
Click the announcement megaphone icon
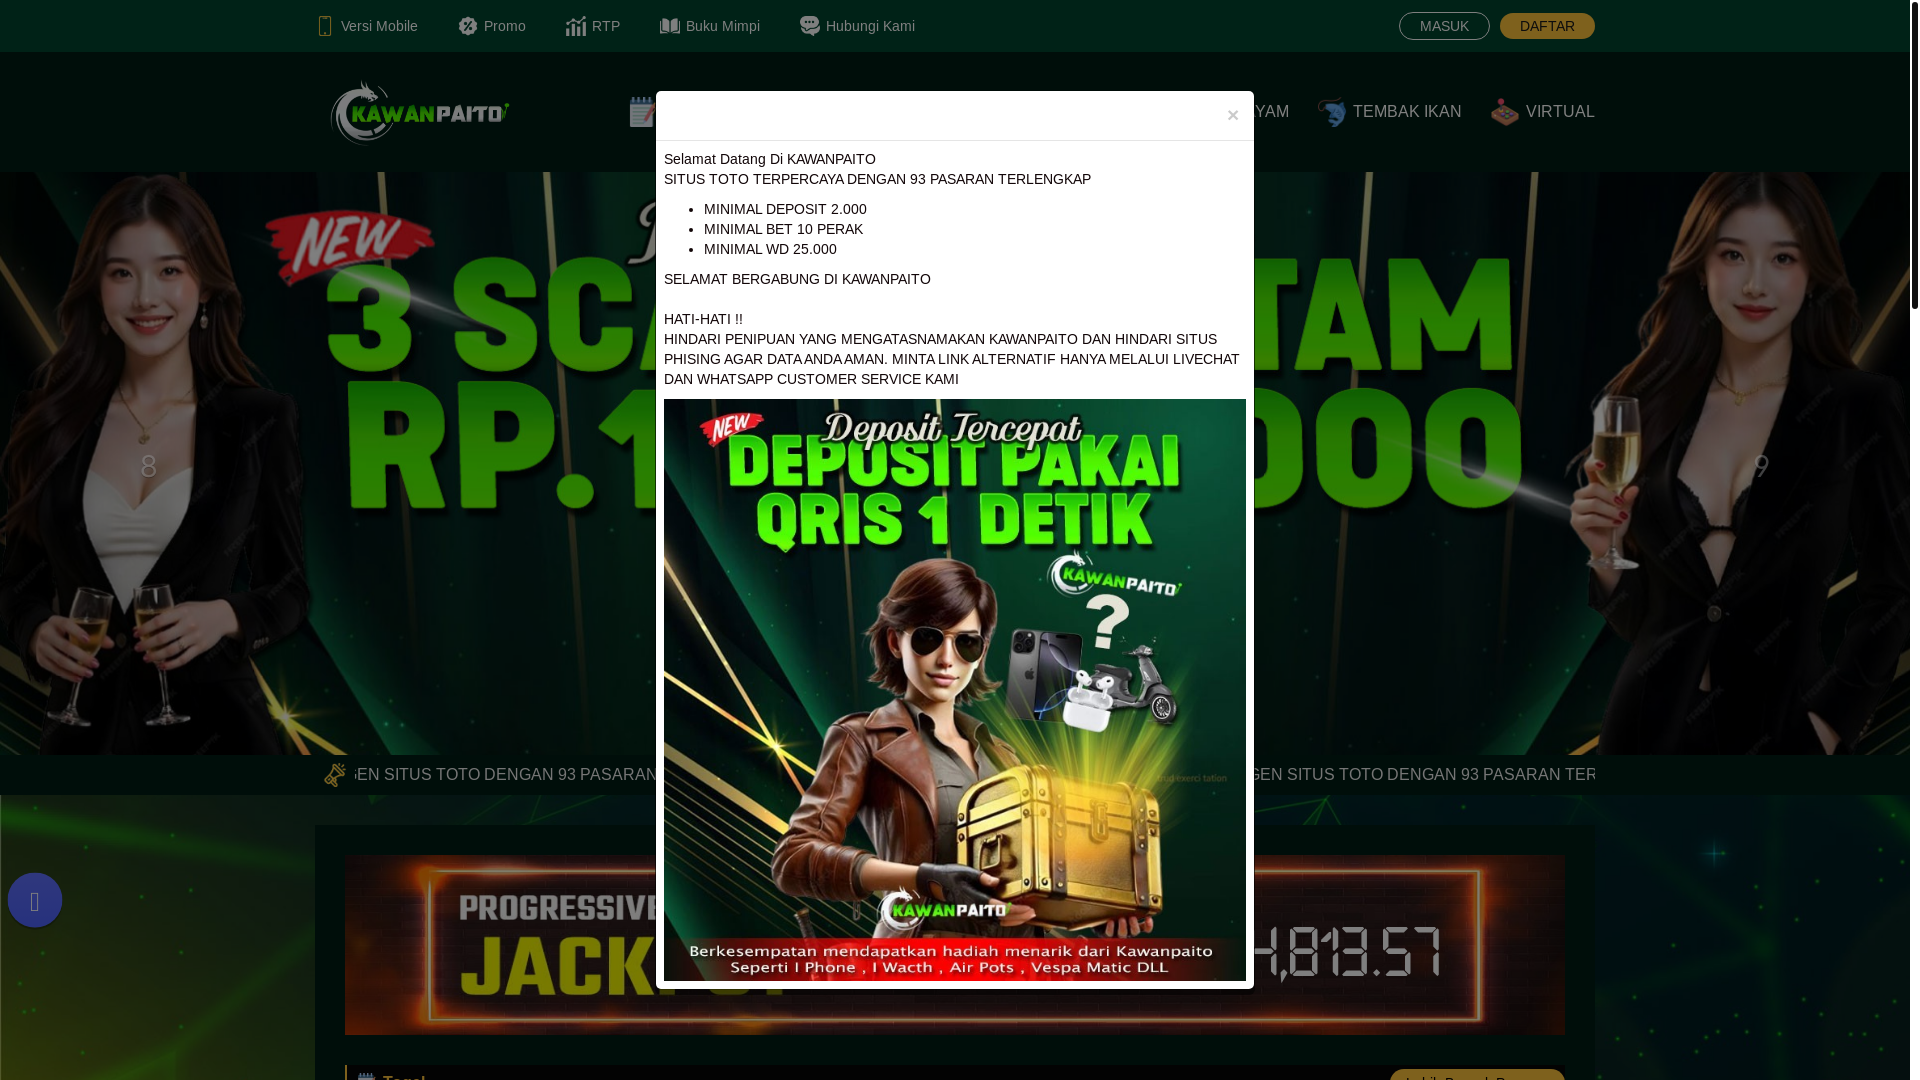point(335,775)
